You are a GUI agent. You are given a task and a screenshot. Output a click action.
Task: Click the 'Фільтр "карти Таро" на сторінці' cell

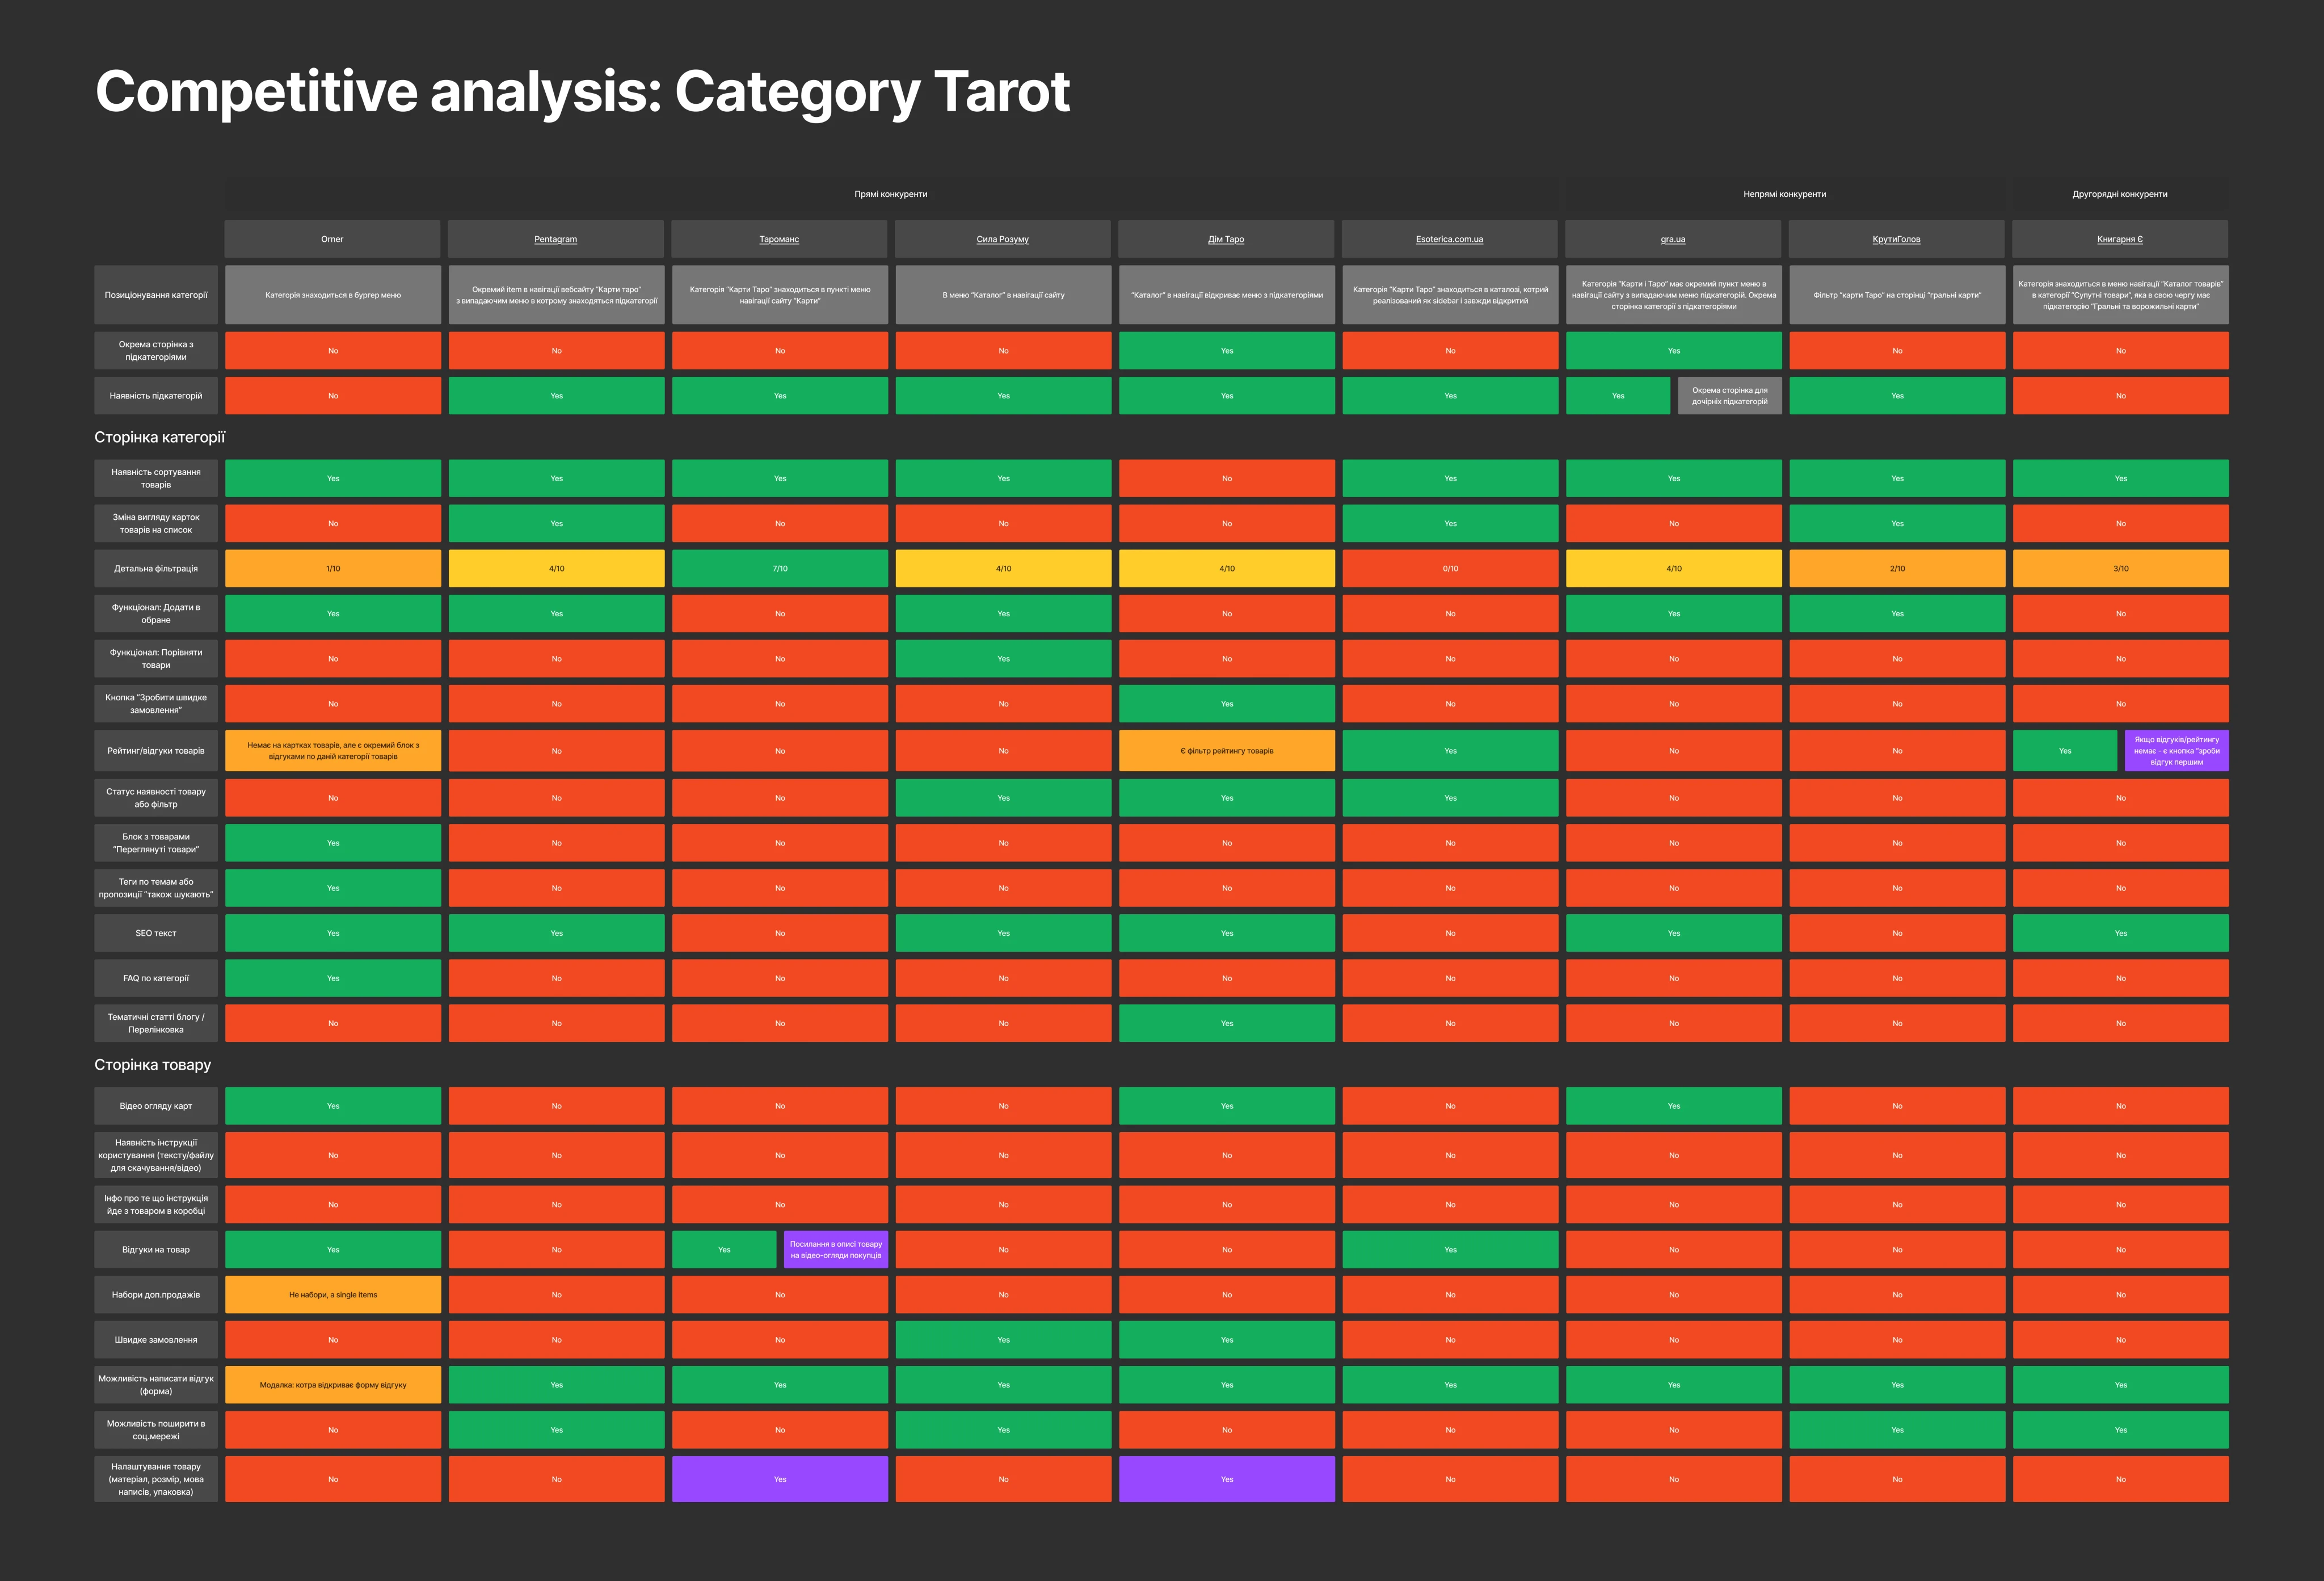1897,295
